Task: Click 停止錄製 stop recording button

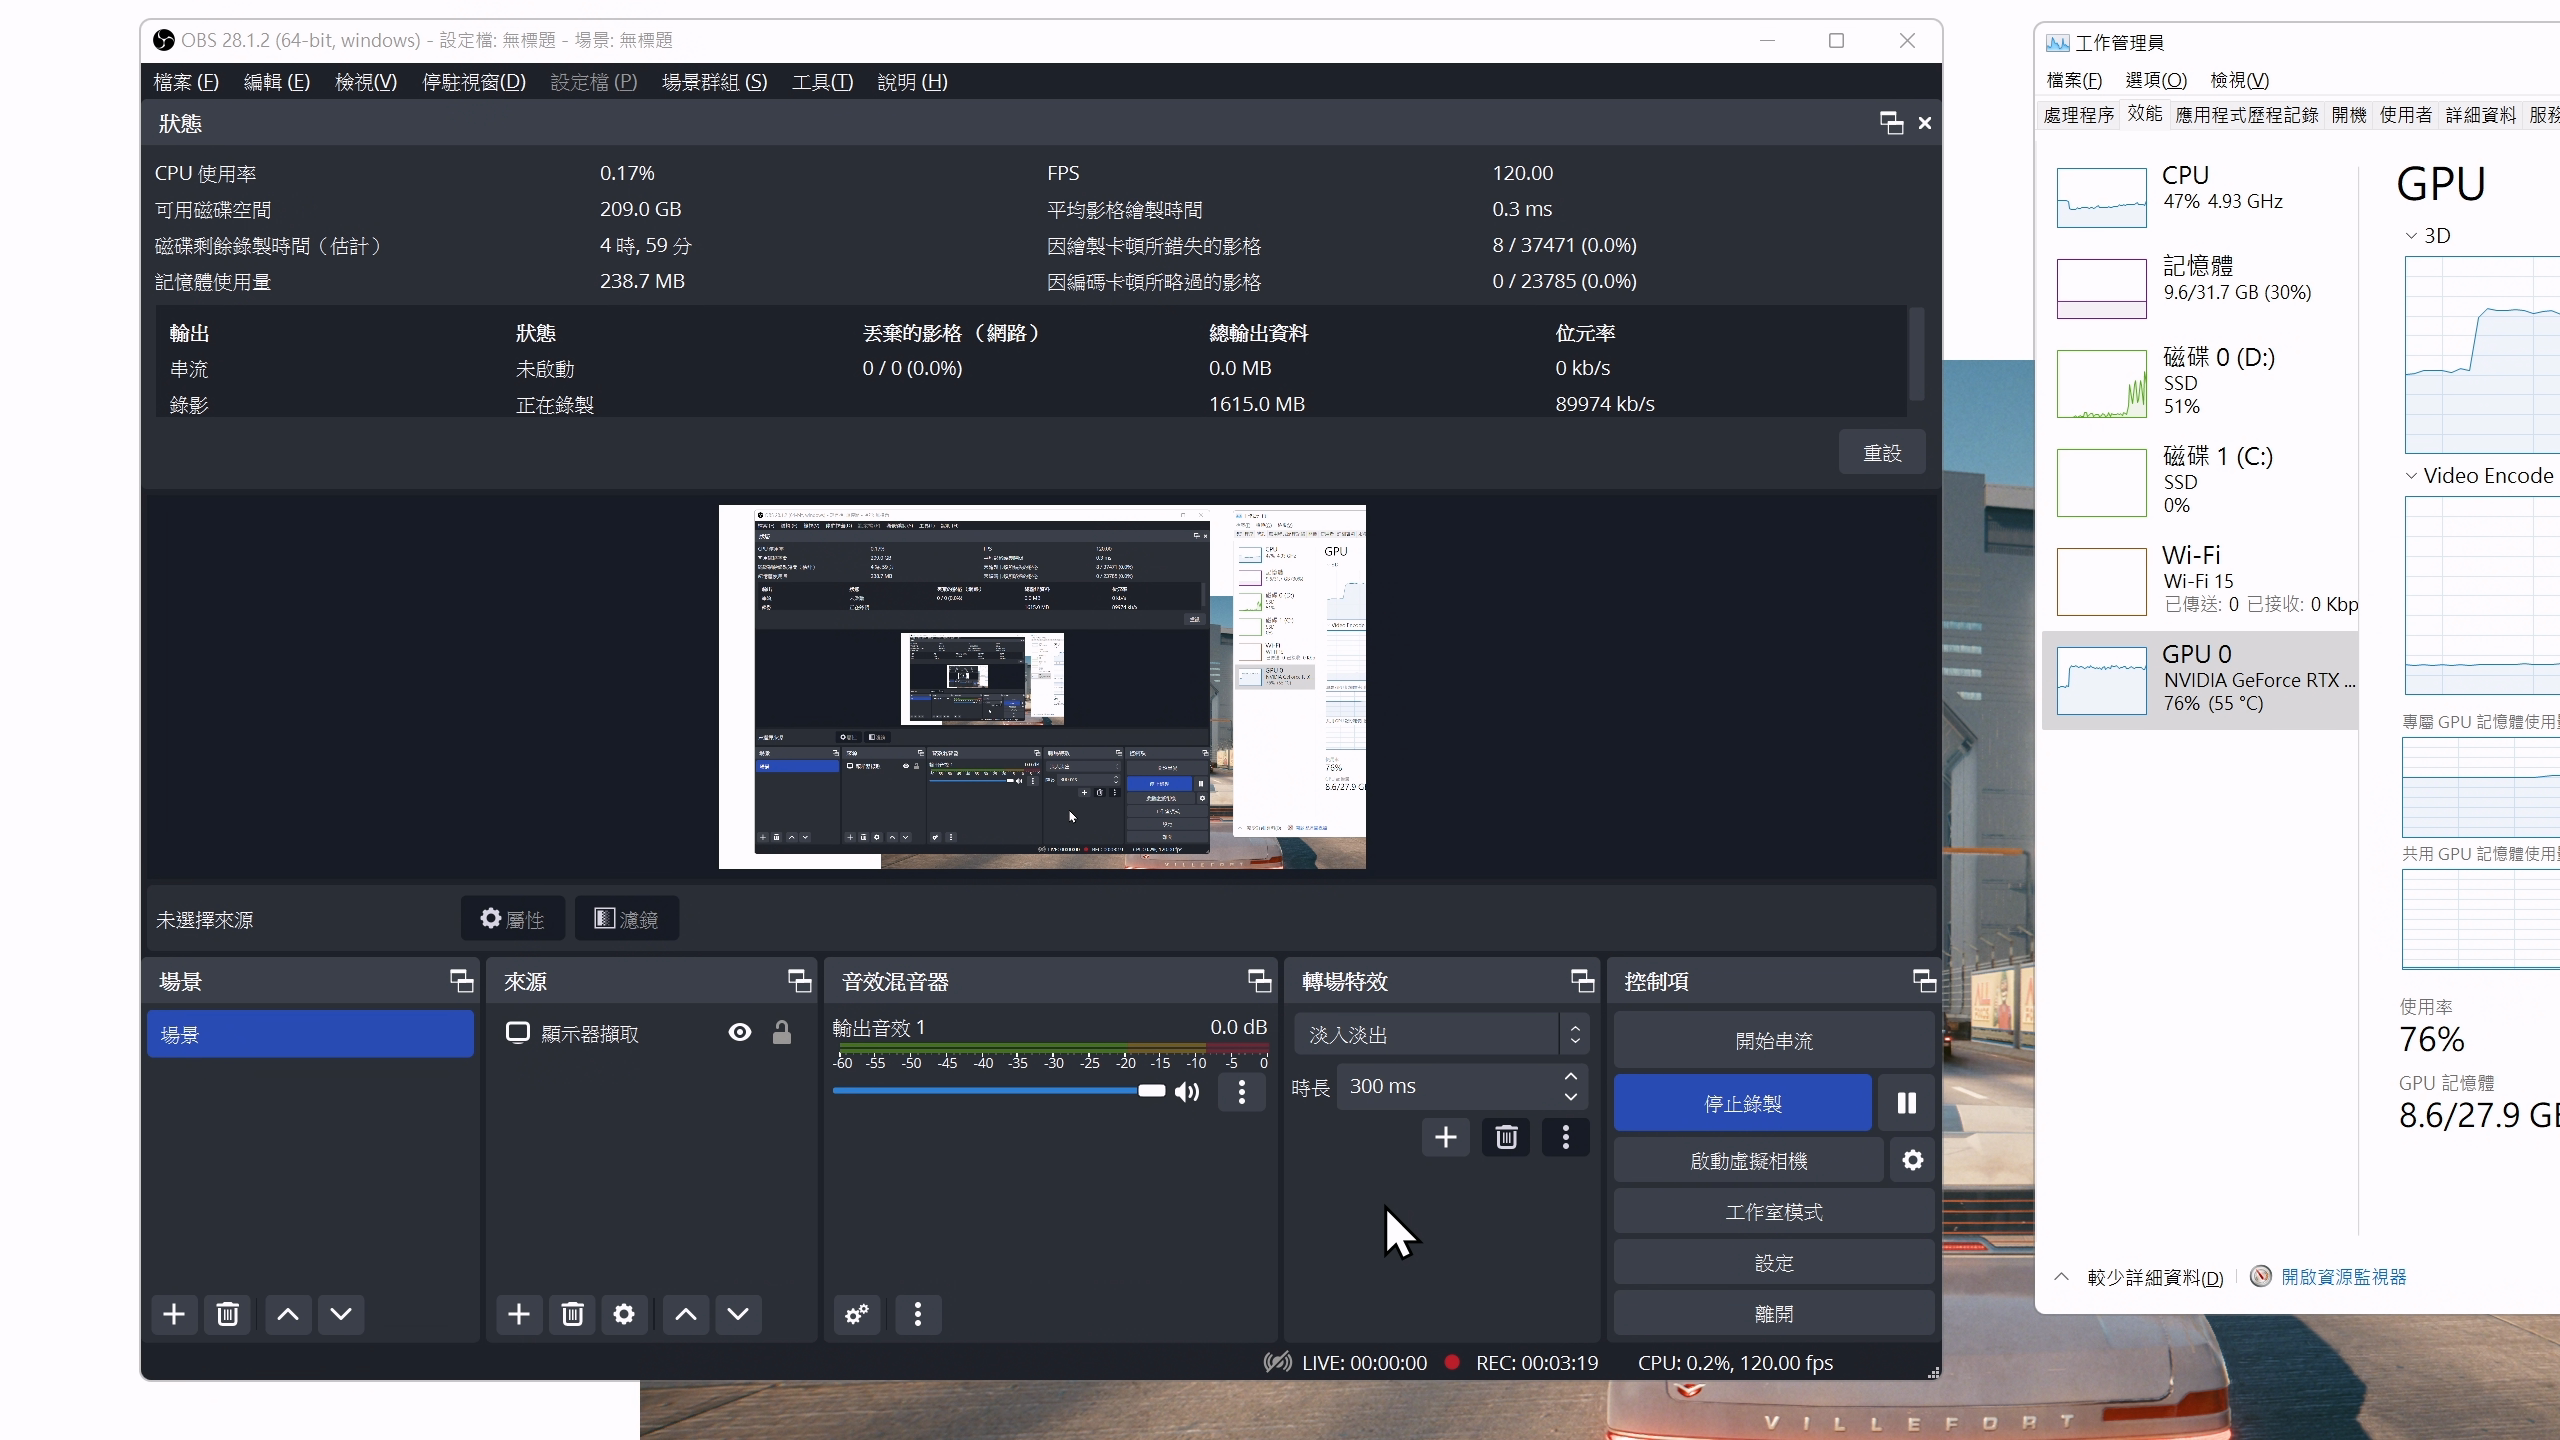Action: tap(1743, 1103)
